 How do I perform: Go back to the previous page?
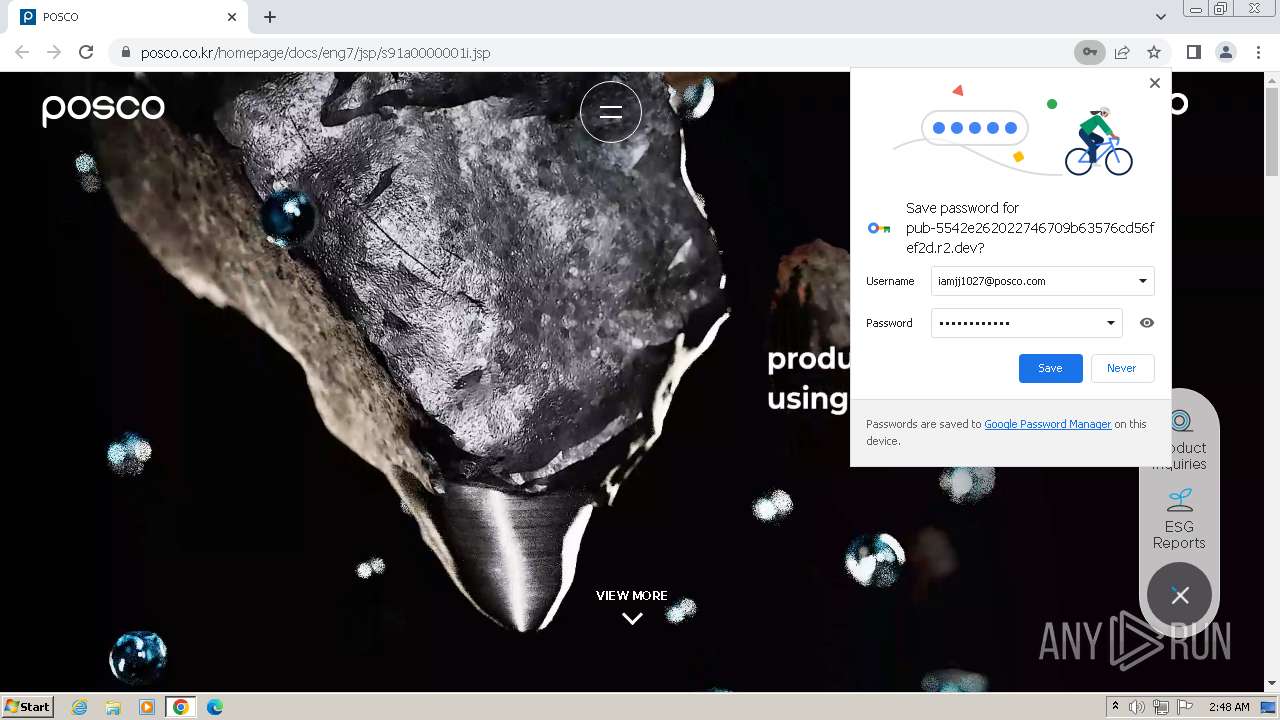coord(22,52)
